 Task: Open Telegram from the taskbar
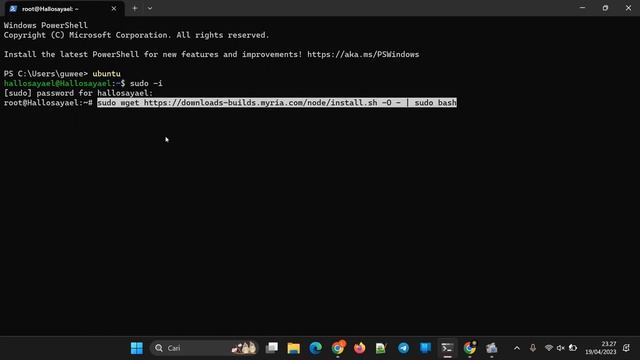pos(403,348)
